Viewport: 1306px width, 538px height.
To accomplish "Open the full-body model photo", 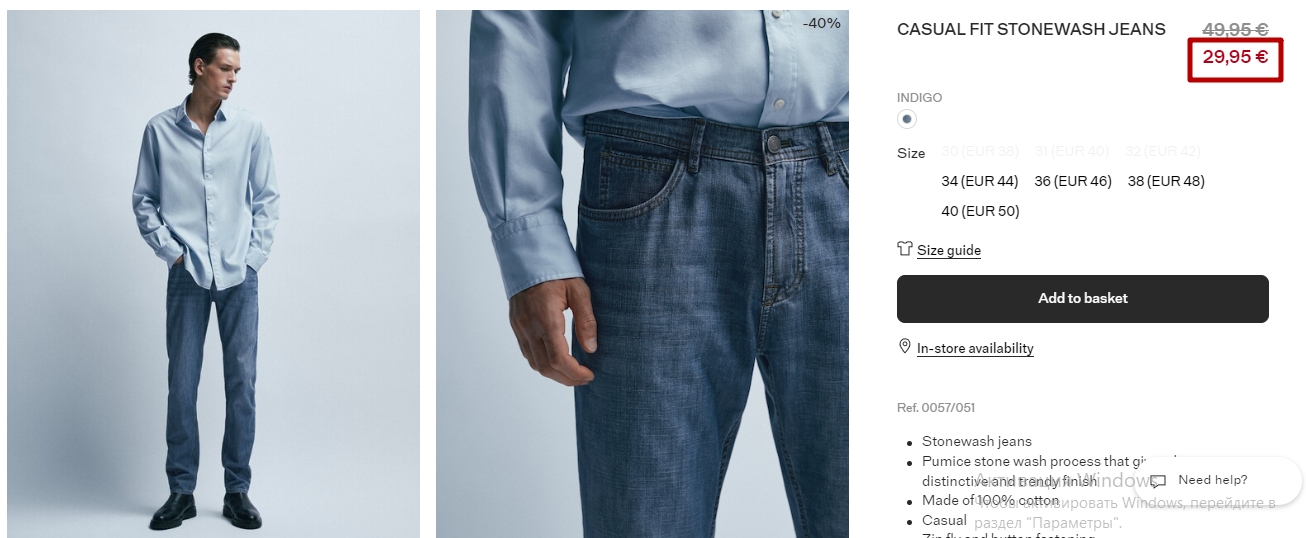I will [213, 274].
